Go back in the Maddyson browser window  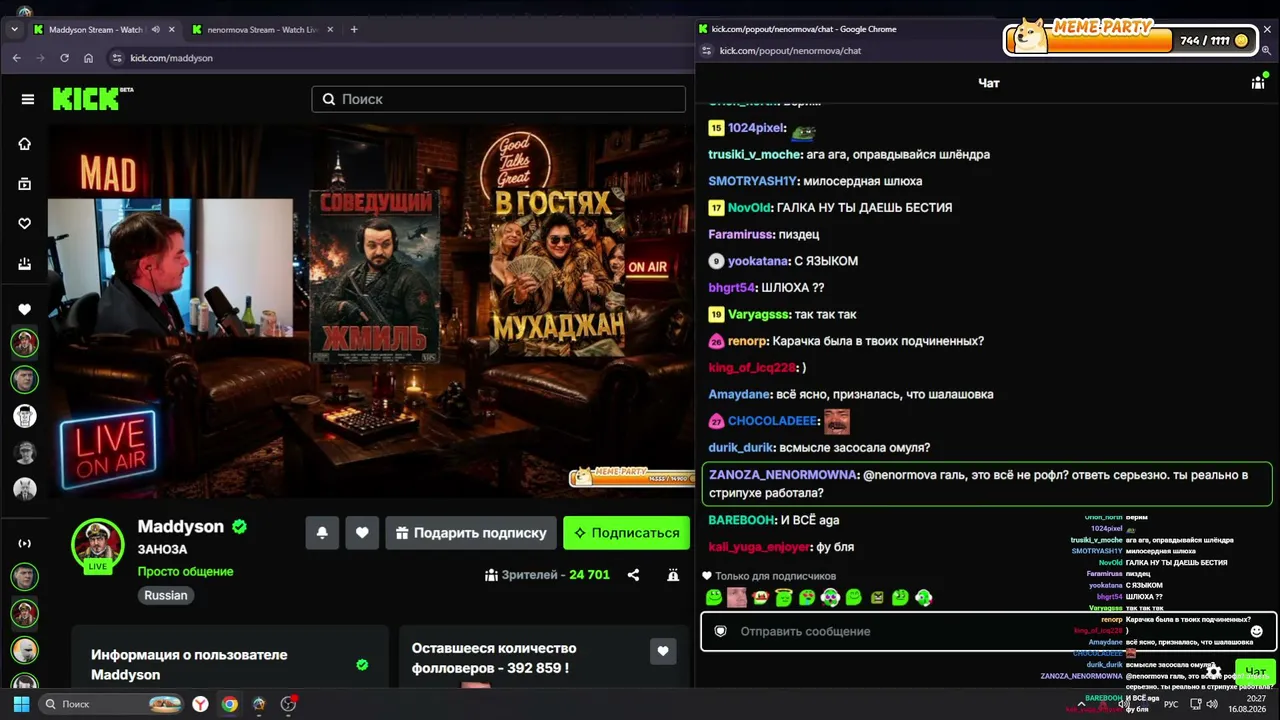click(x=16, y=58)
